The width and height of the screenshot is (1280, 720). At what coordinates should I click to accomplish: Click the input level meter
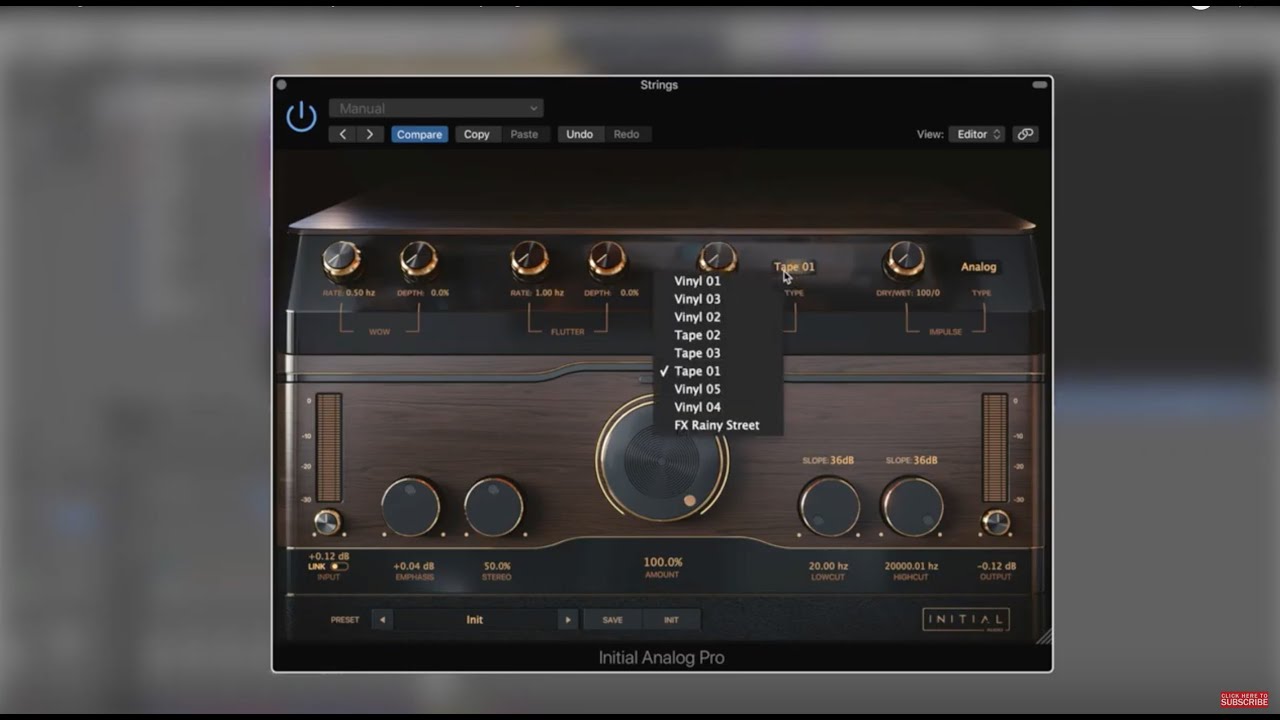point(329,447)
